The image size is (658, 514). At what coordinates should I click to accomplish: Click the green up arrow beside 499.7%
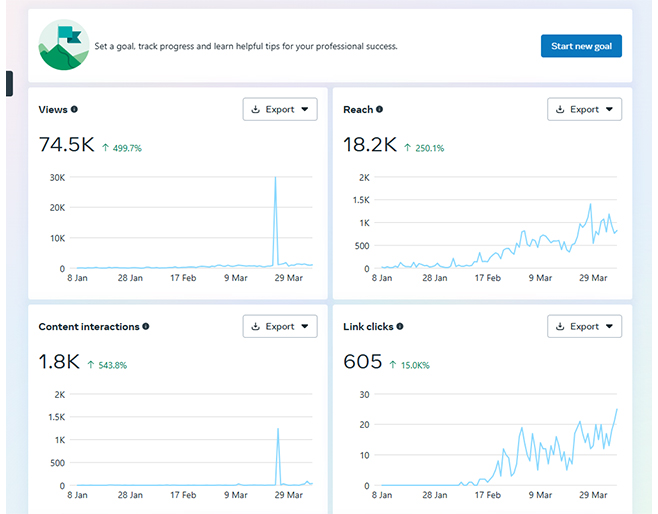click(x=105, y=148)
